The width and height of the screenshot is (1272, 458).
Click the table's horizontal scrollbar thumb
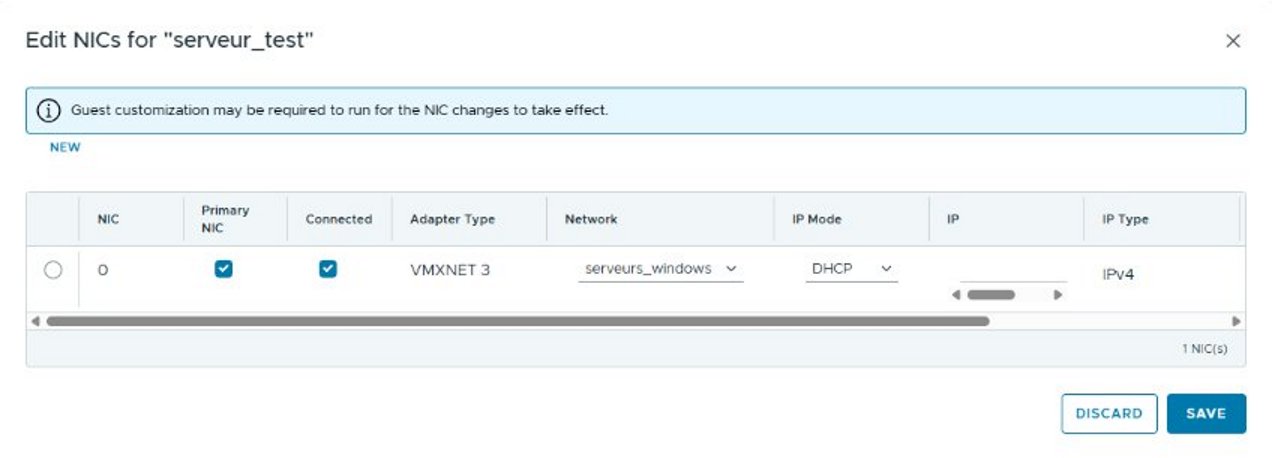point(517,322)
